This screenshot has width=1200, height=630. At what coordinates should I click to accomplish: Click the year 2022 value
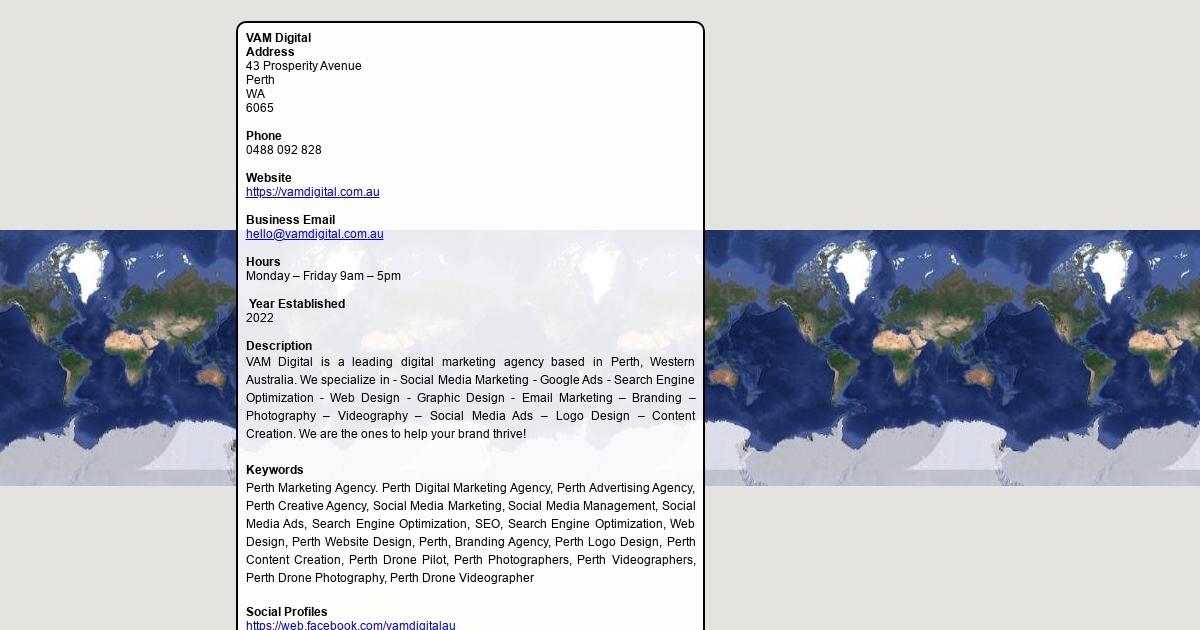tap(259, 318)
